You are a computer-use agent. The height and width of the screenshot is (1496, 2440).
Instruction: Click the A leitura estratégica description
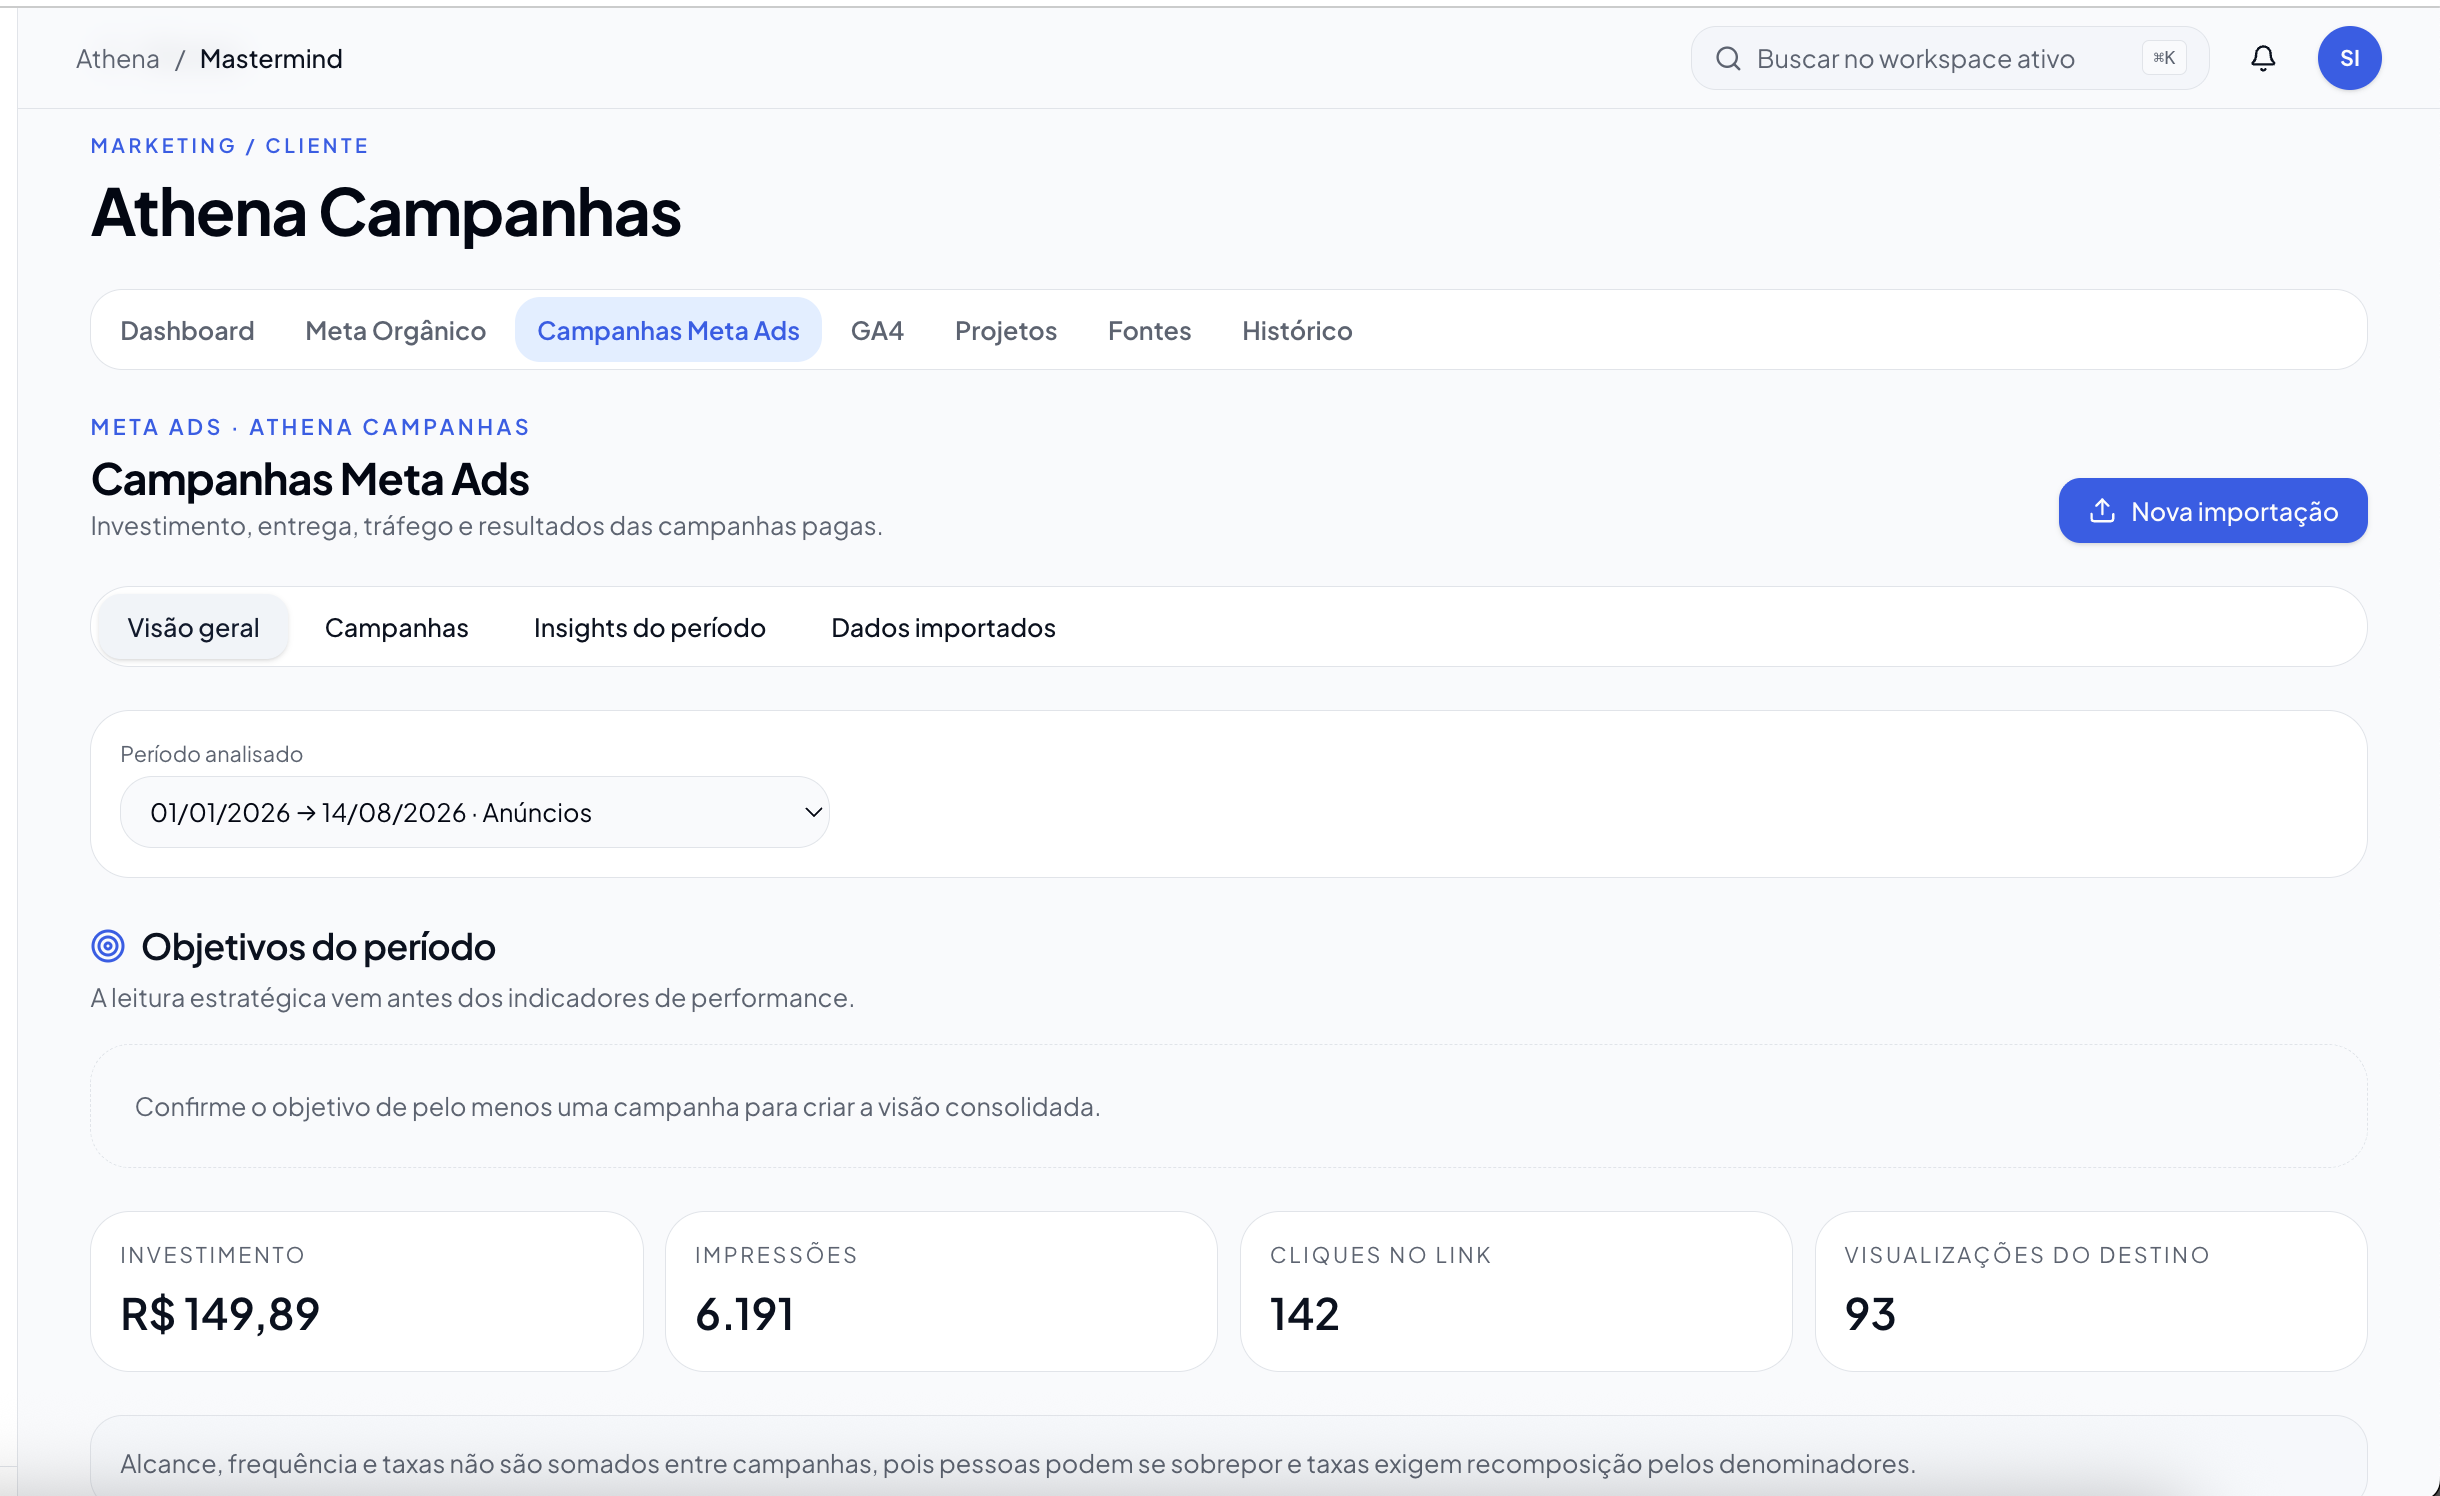click(473, 998)
